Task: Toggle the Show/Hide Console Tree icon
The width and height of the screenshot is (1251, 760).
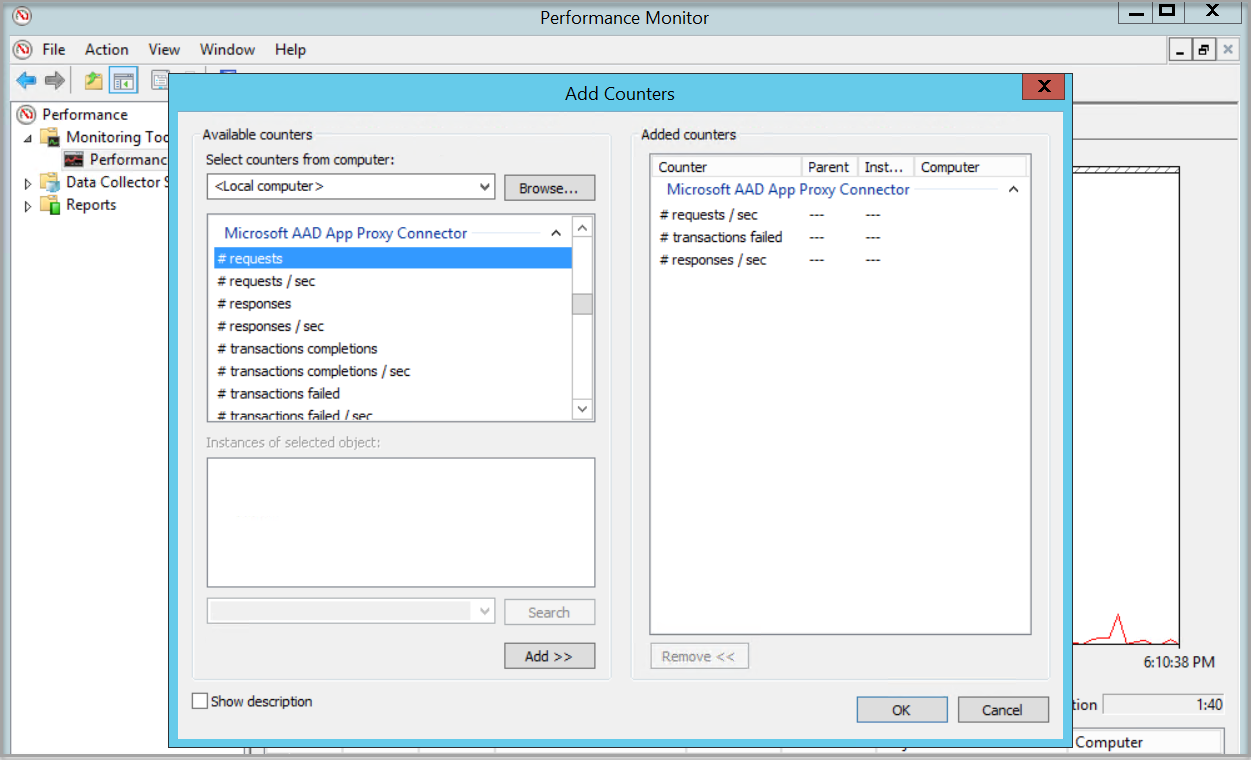Action: tap(123, 80)
